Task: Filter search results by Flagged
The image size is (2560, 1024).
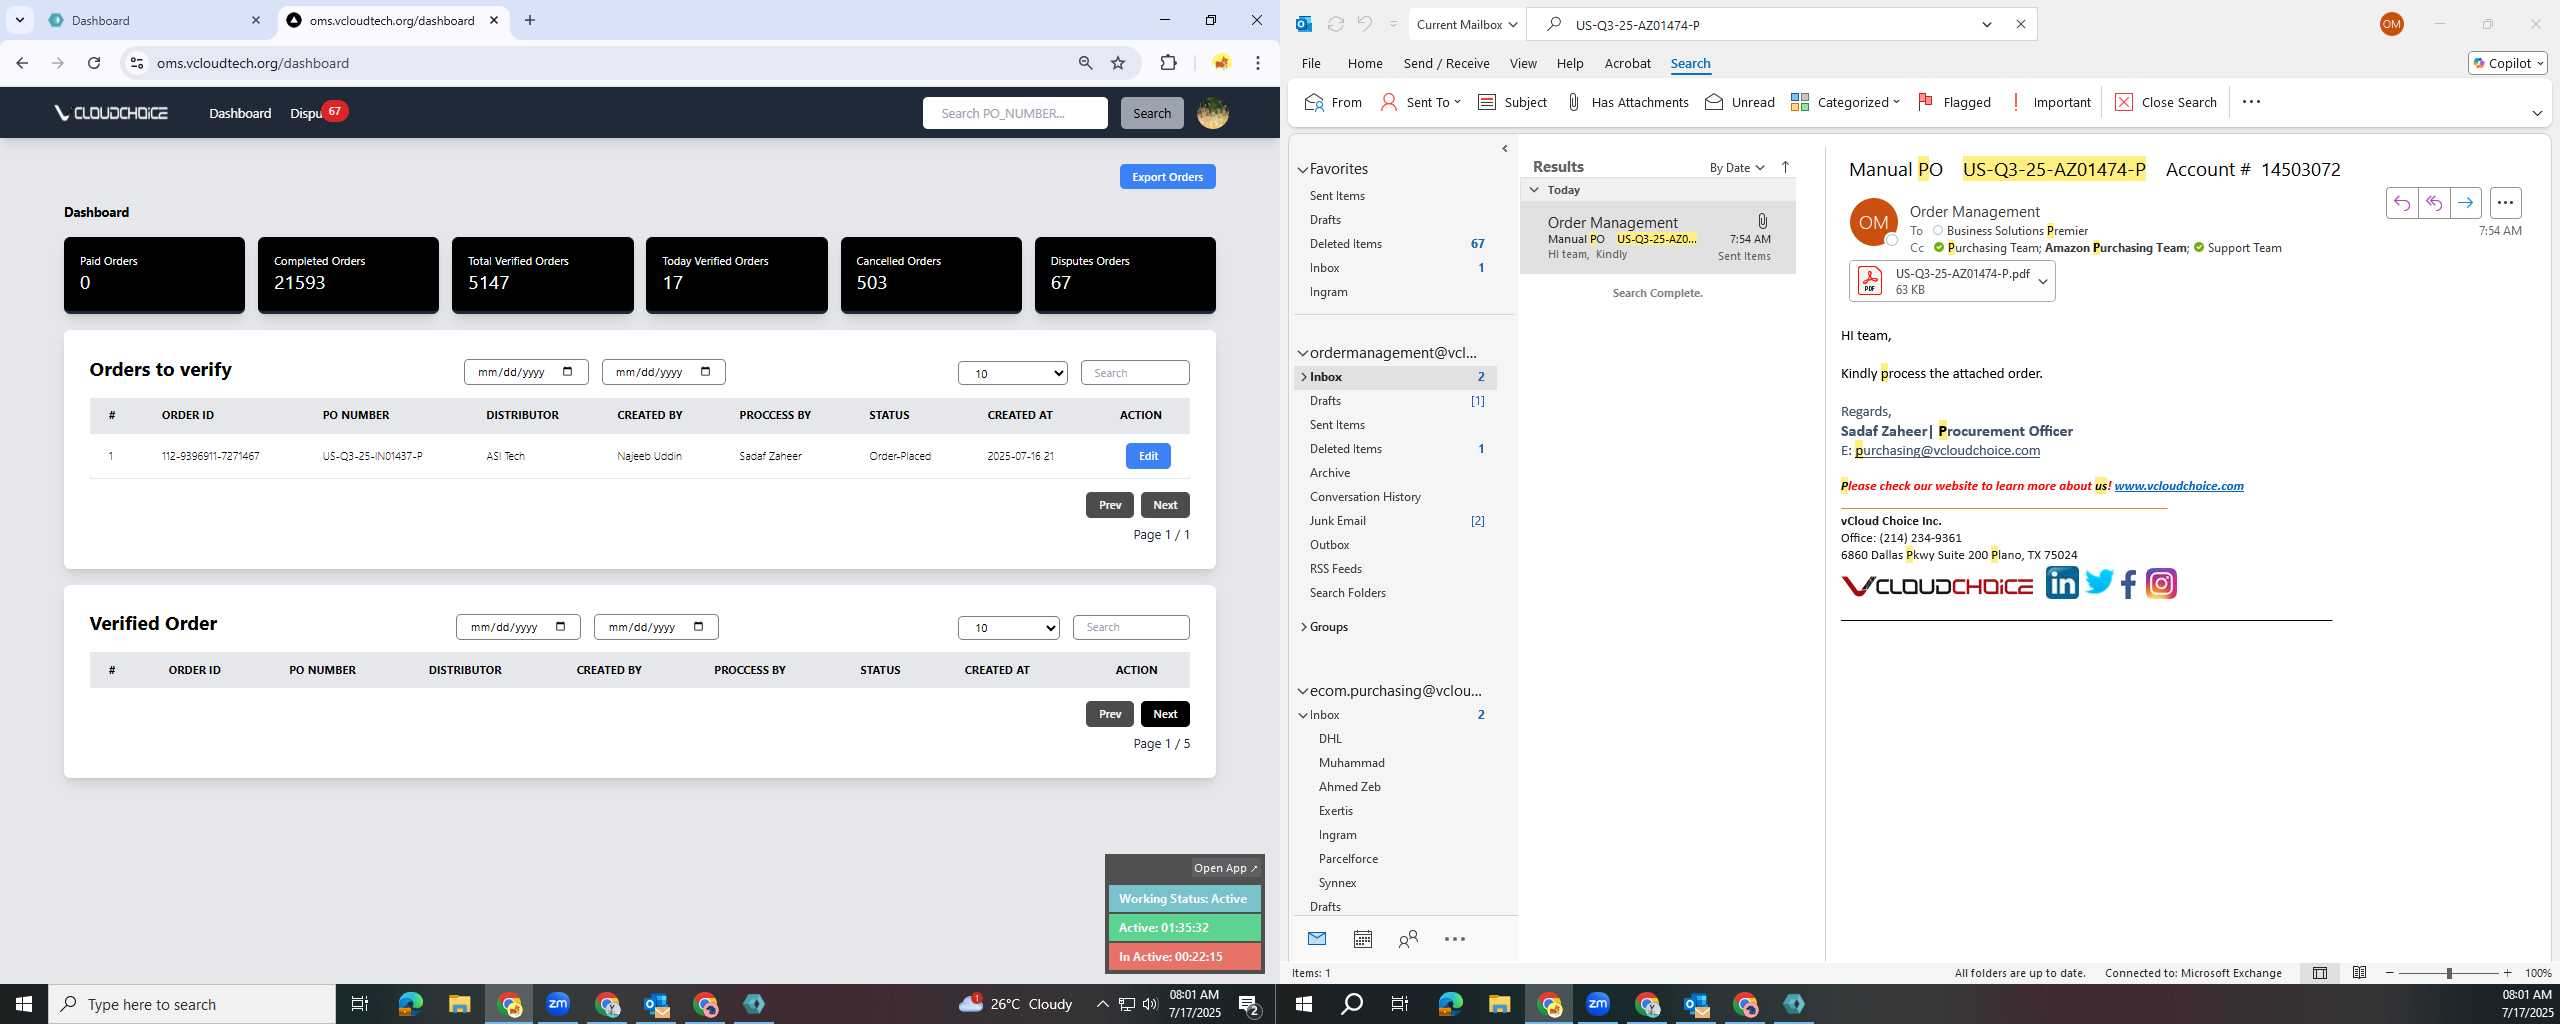Action: coord(1954,102)
